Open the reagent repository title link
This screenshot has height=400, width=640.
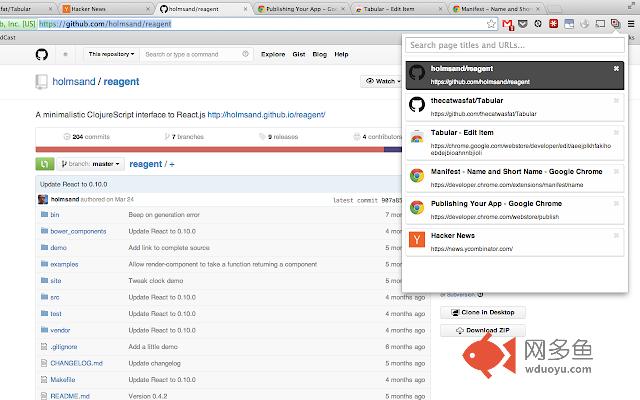click(x=121, y=81)
